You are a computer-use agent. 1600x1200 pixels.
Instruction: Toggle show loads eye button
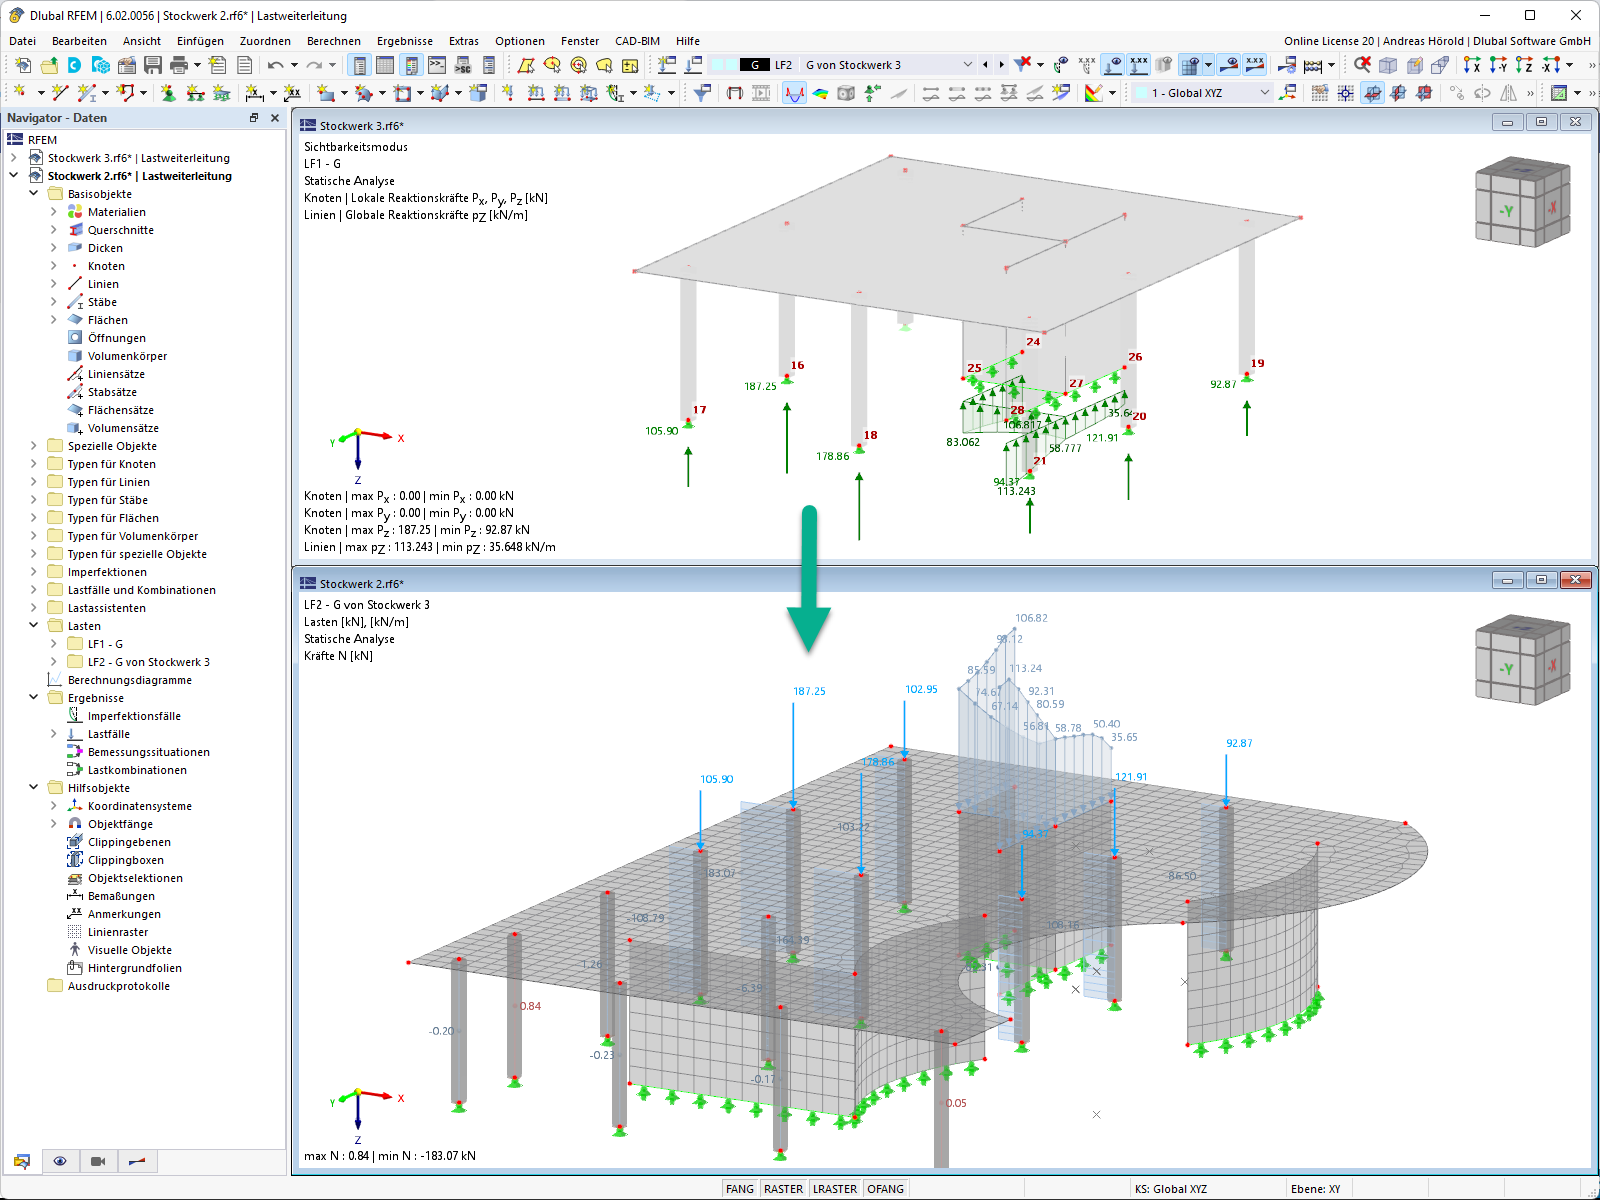coord(1113,65)
